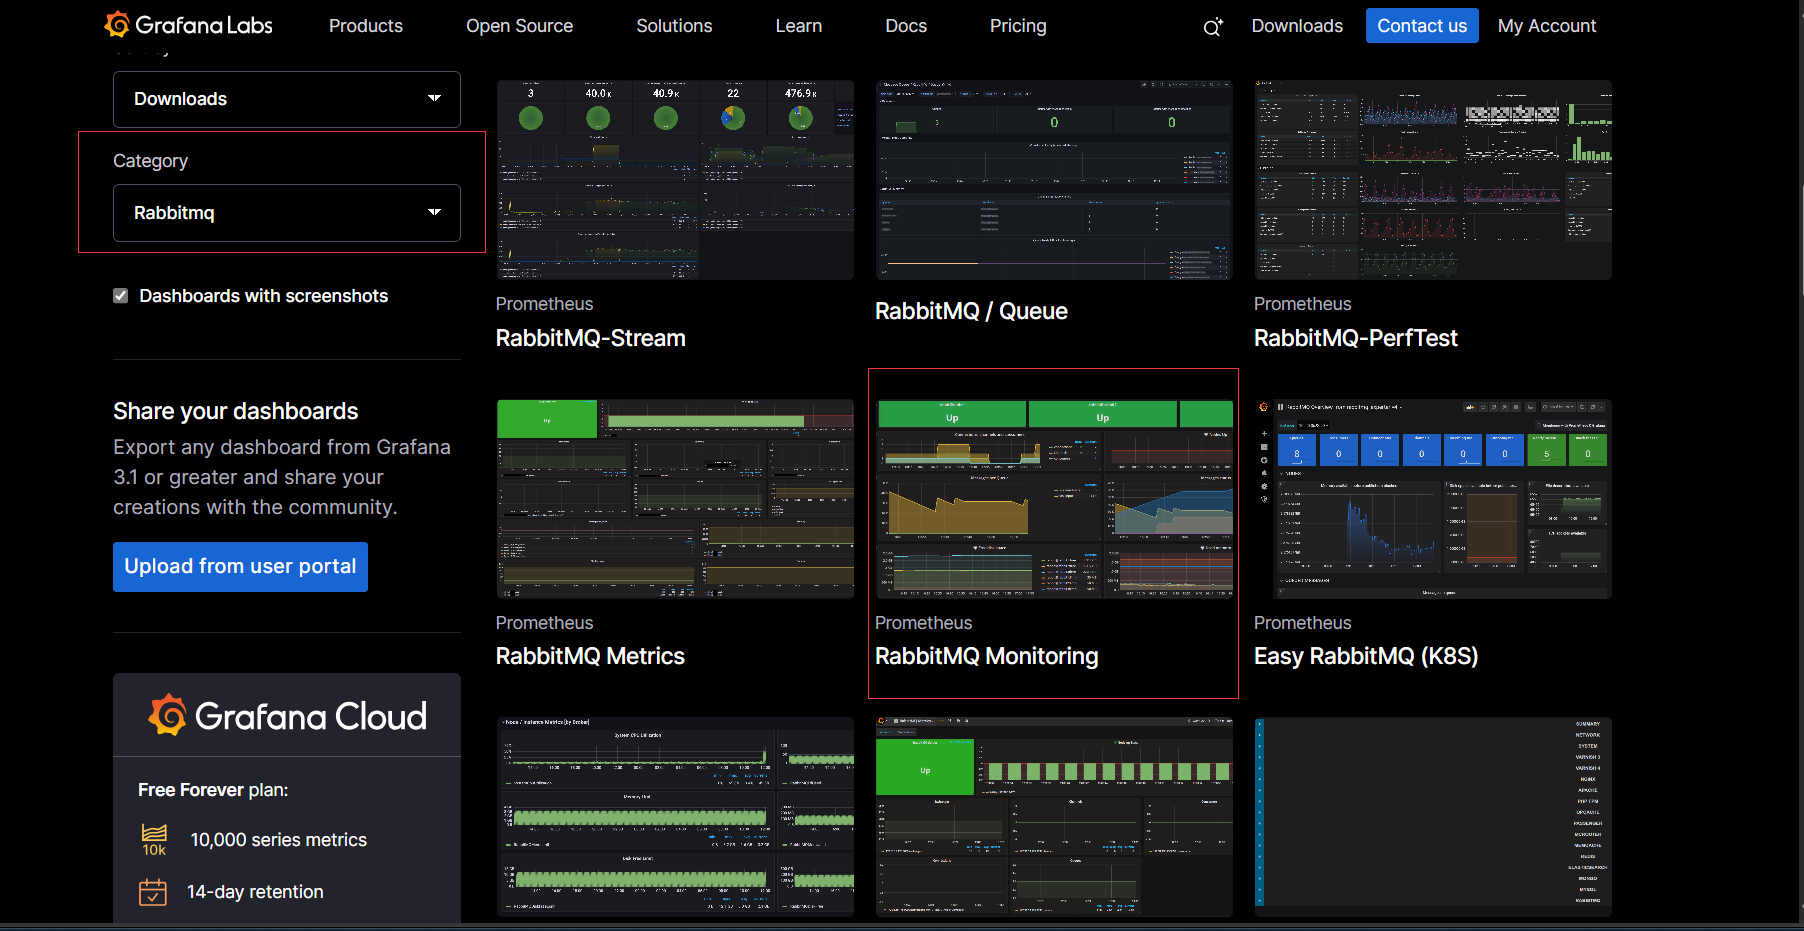Click the RabbitMQ Metrics screenshot thumbnail
Viewport: 1804px width, 931px height.
coord(675,499)
